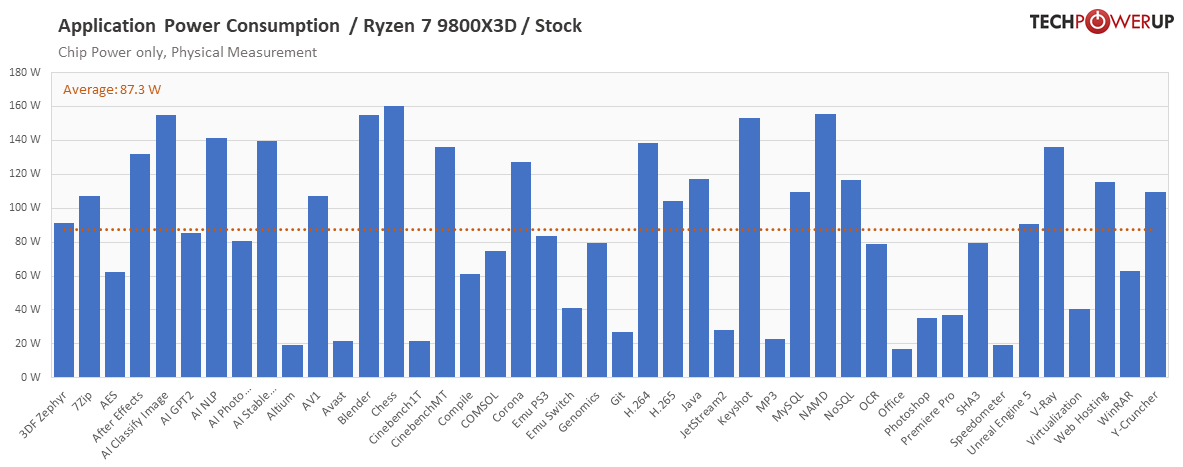Select the Chess bar
The image size is (1183, 467).
[395, 241]
